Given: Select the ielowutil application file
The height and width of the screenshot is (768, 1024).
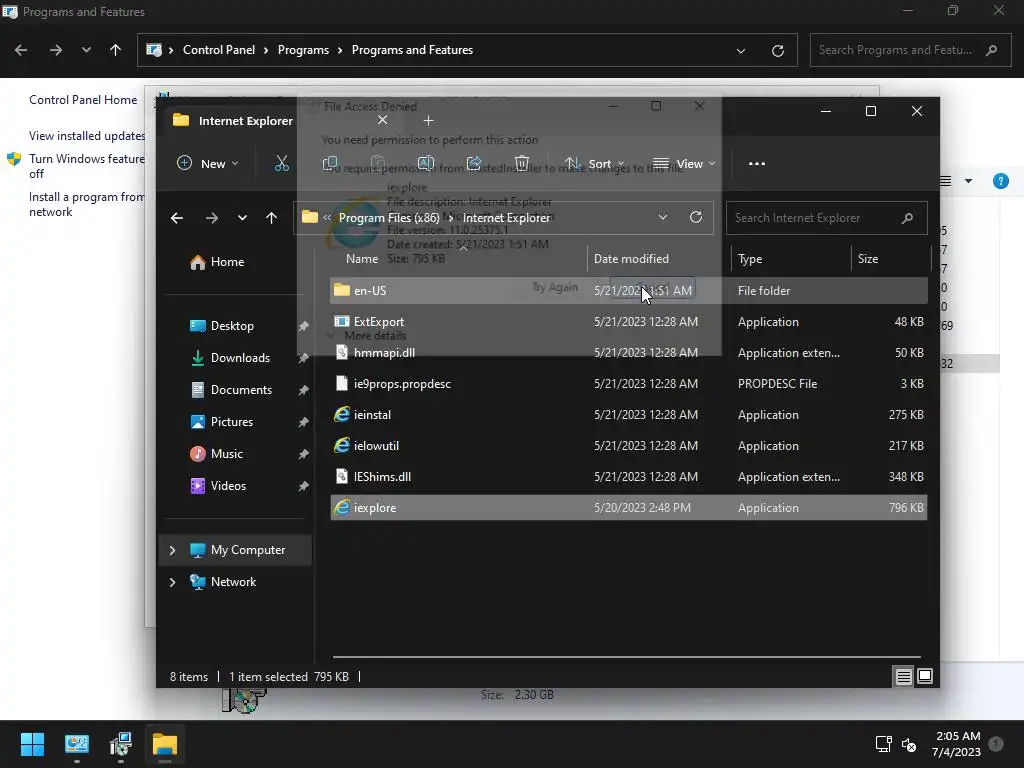Looking at the screenshot, I should pyautogui.click(x=629, y=446).
